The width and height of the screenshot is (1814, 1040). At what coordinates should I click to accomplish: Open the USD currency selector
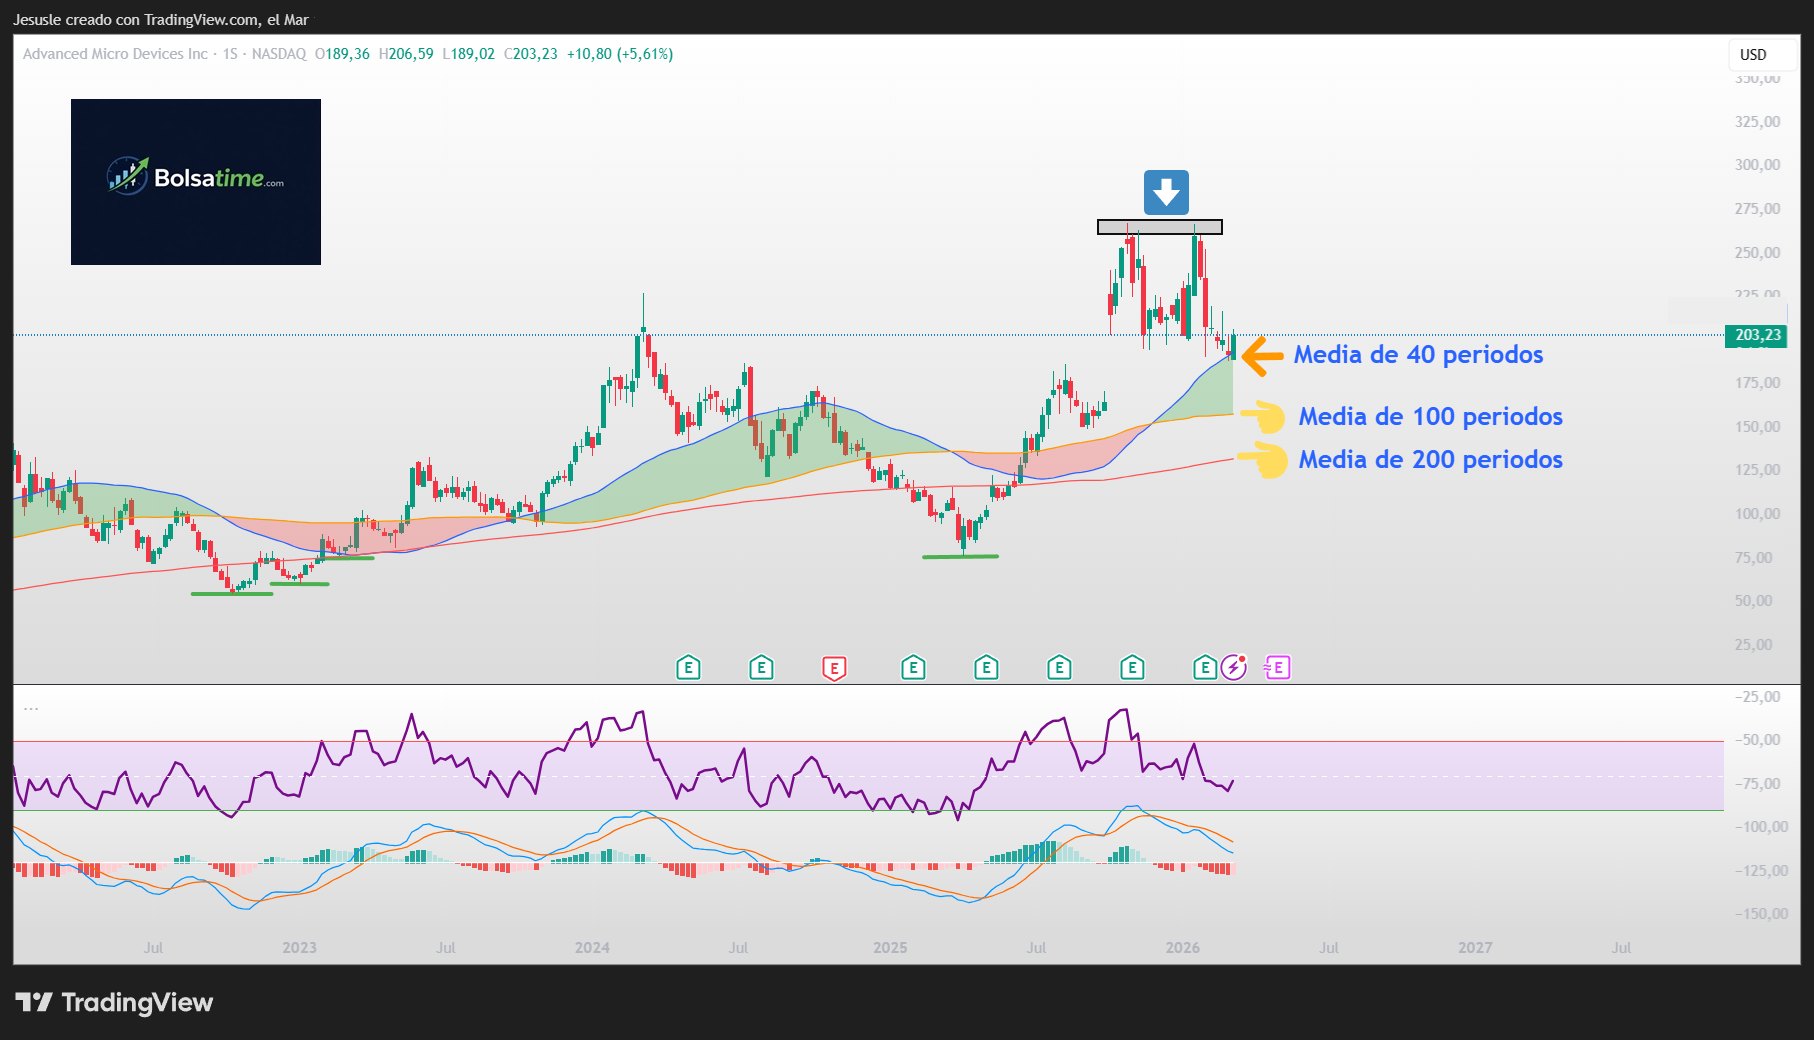(x=1753, y=55)
